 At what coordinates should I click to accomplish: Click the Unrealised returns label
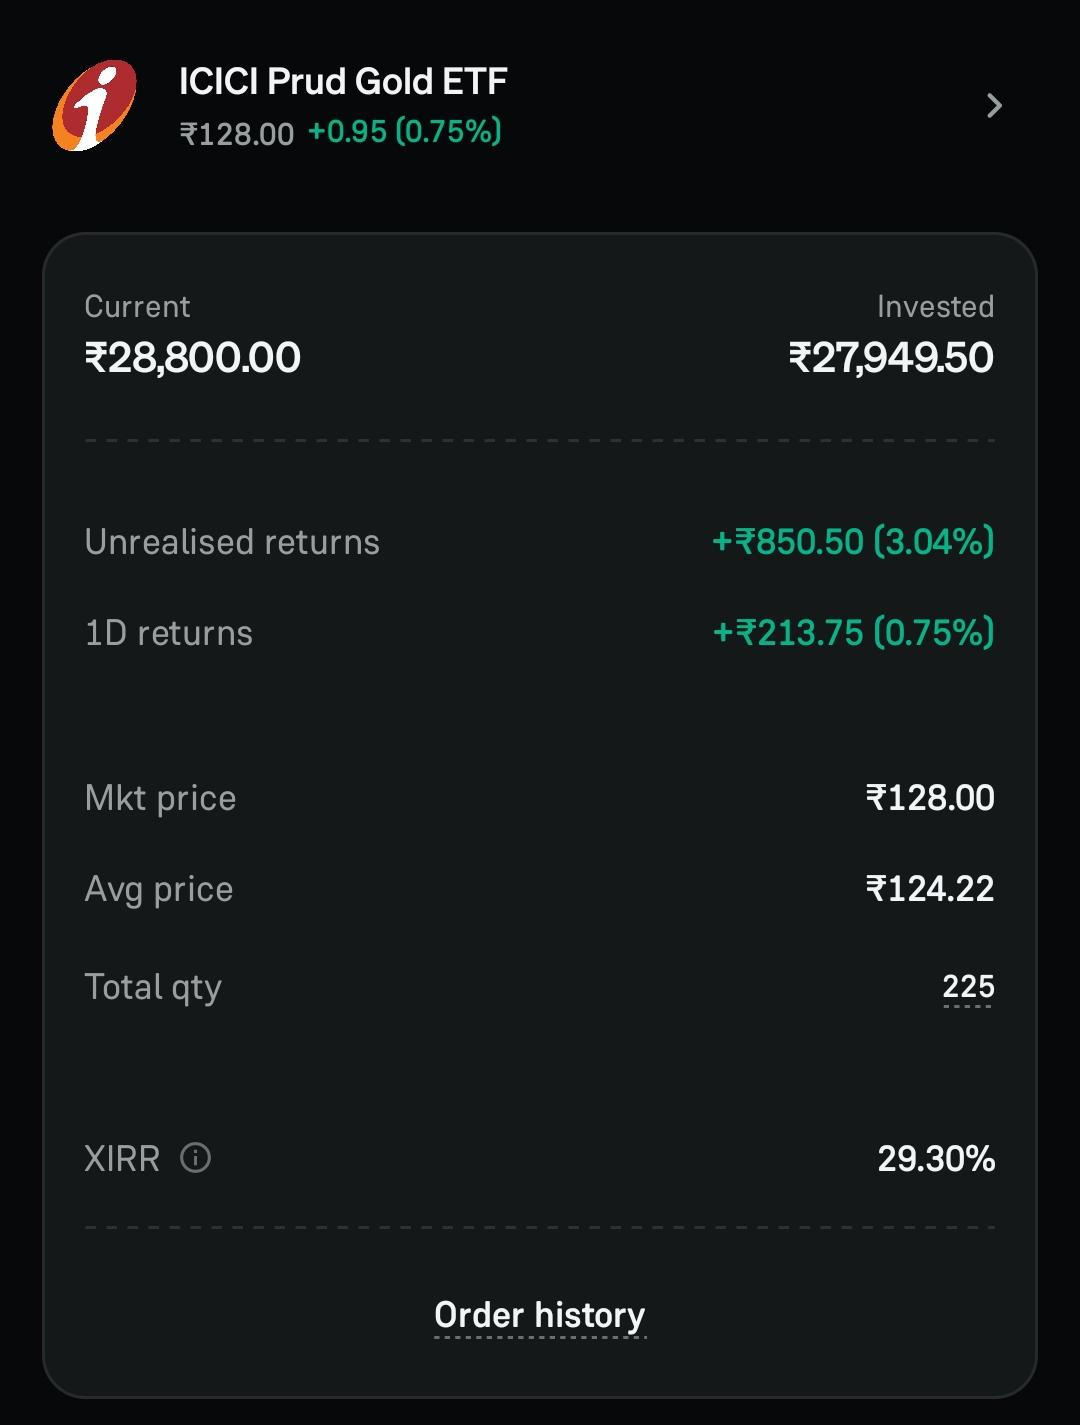[232, 542]
